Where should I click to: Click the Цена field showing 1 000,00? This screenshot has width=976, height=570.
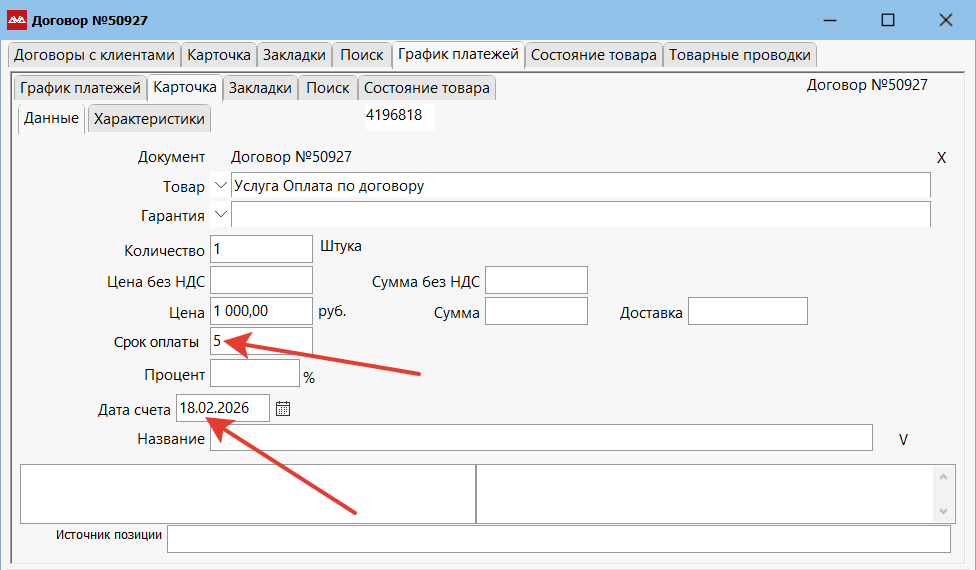261,311
